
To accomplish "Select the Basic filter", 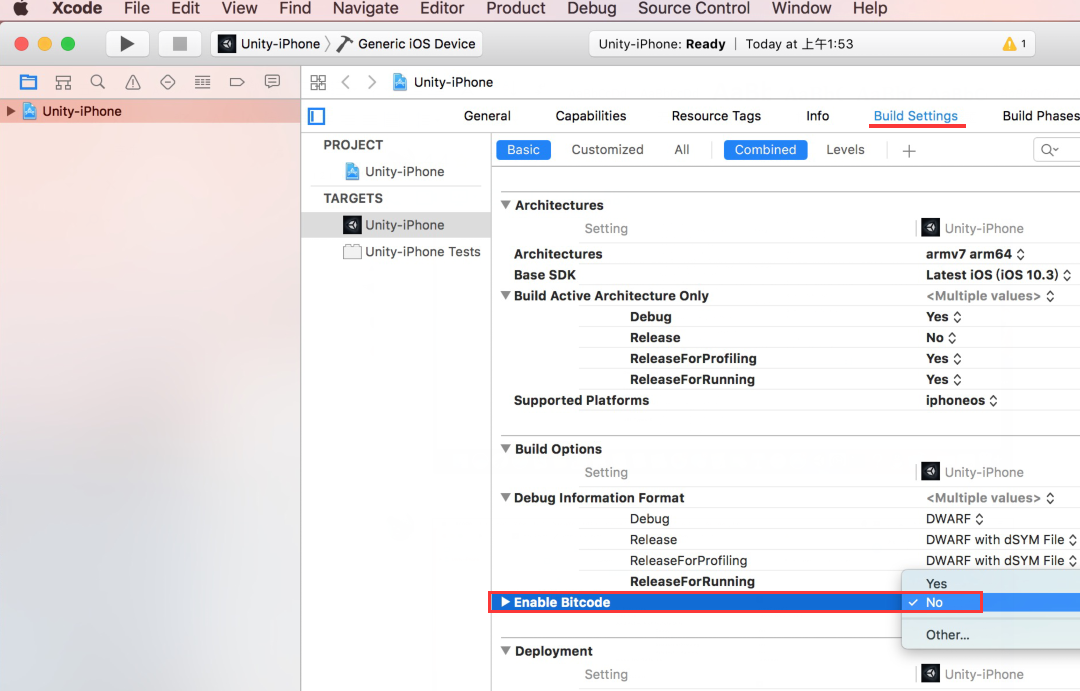I will [523, 149].
